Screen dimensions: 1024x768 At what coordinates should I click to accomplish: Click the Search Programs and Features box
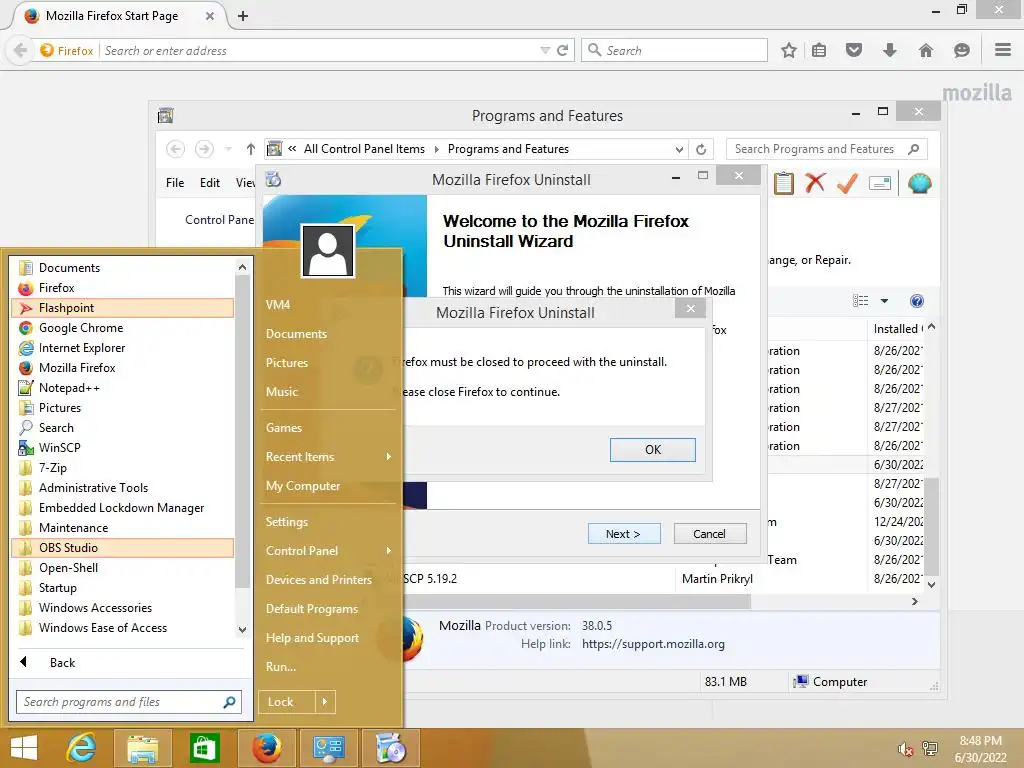tap(826, 149)
